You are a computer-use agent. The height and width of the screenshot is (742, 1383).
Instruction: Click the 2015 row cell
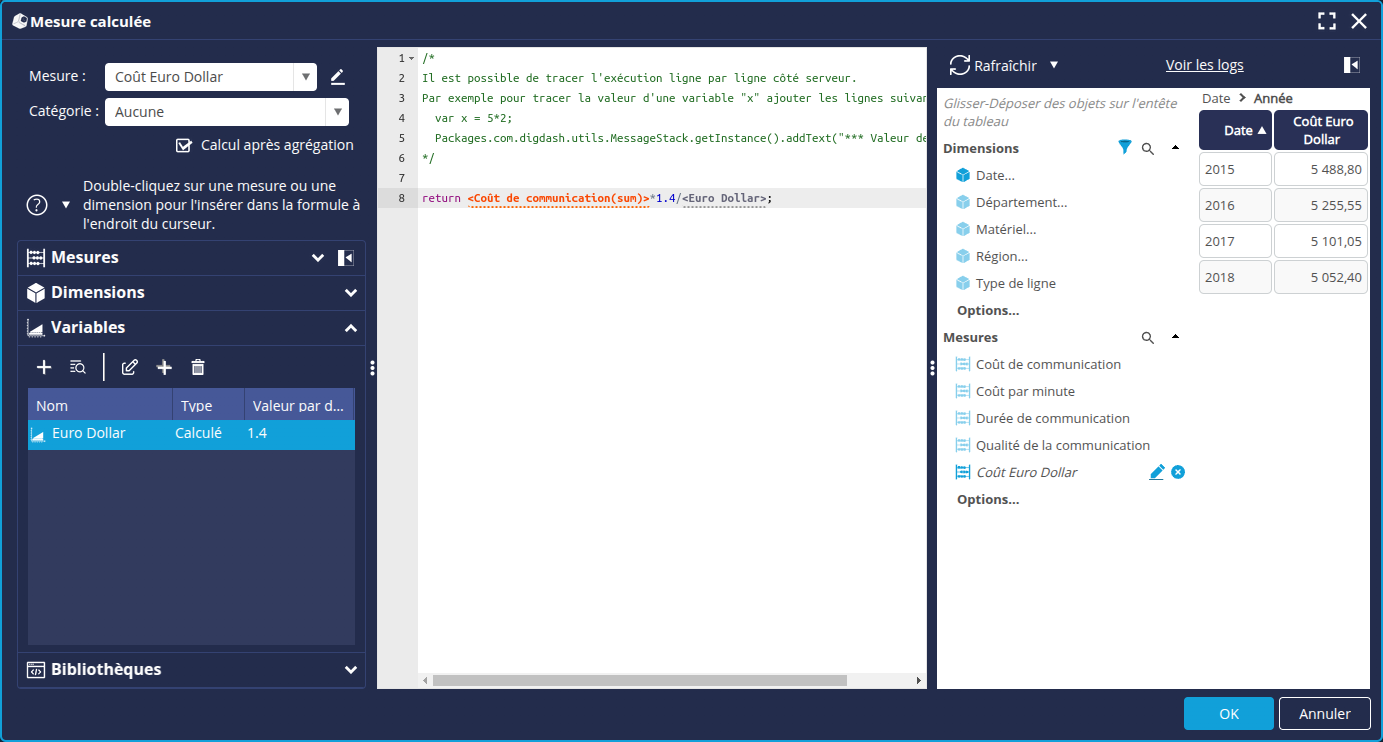tap(1235, 169)
